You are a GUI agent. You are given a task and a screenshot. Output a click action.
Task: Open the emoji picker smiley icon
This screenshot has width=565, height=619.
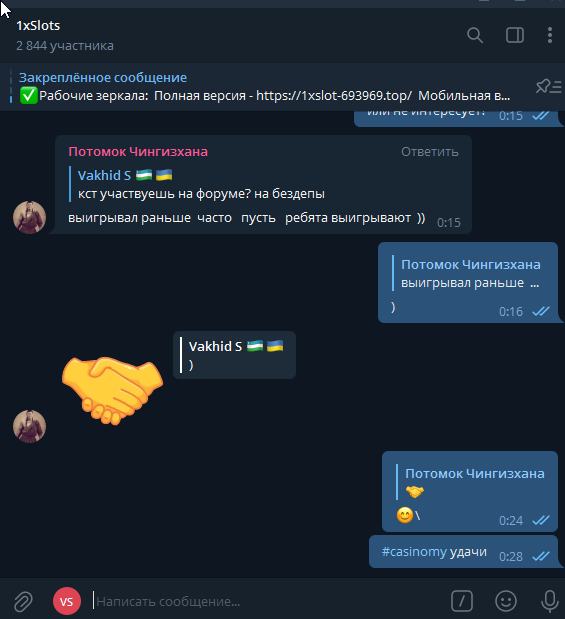tap(506, 601)
